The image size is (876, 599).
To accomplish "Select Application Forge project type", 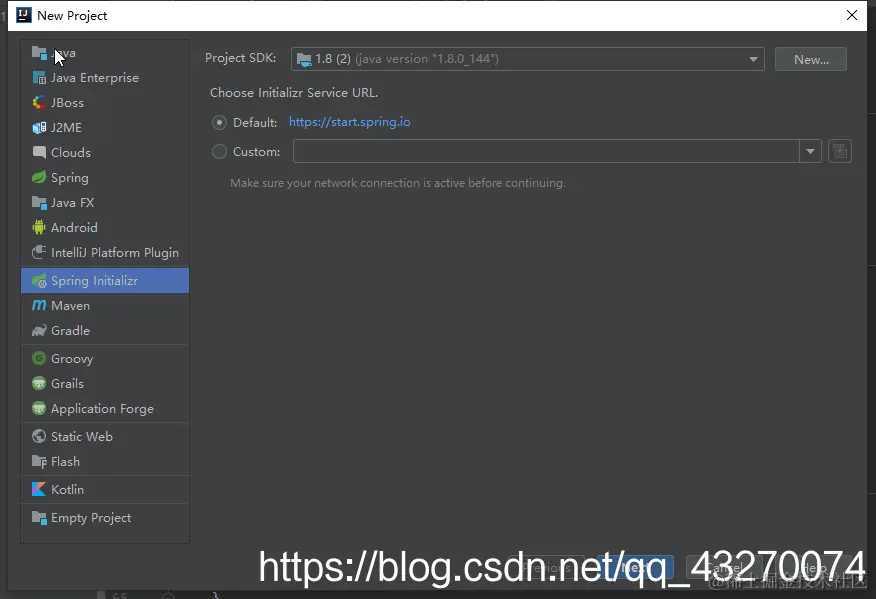I will (105, 408).
